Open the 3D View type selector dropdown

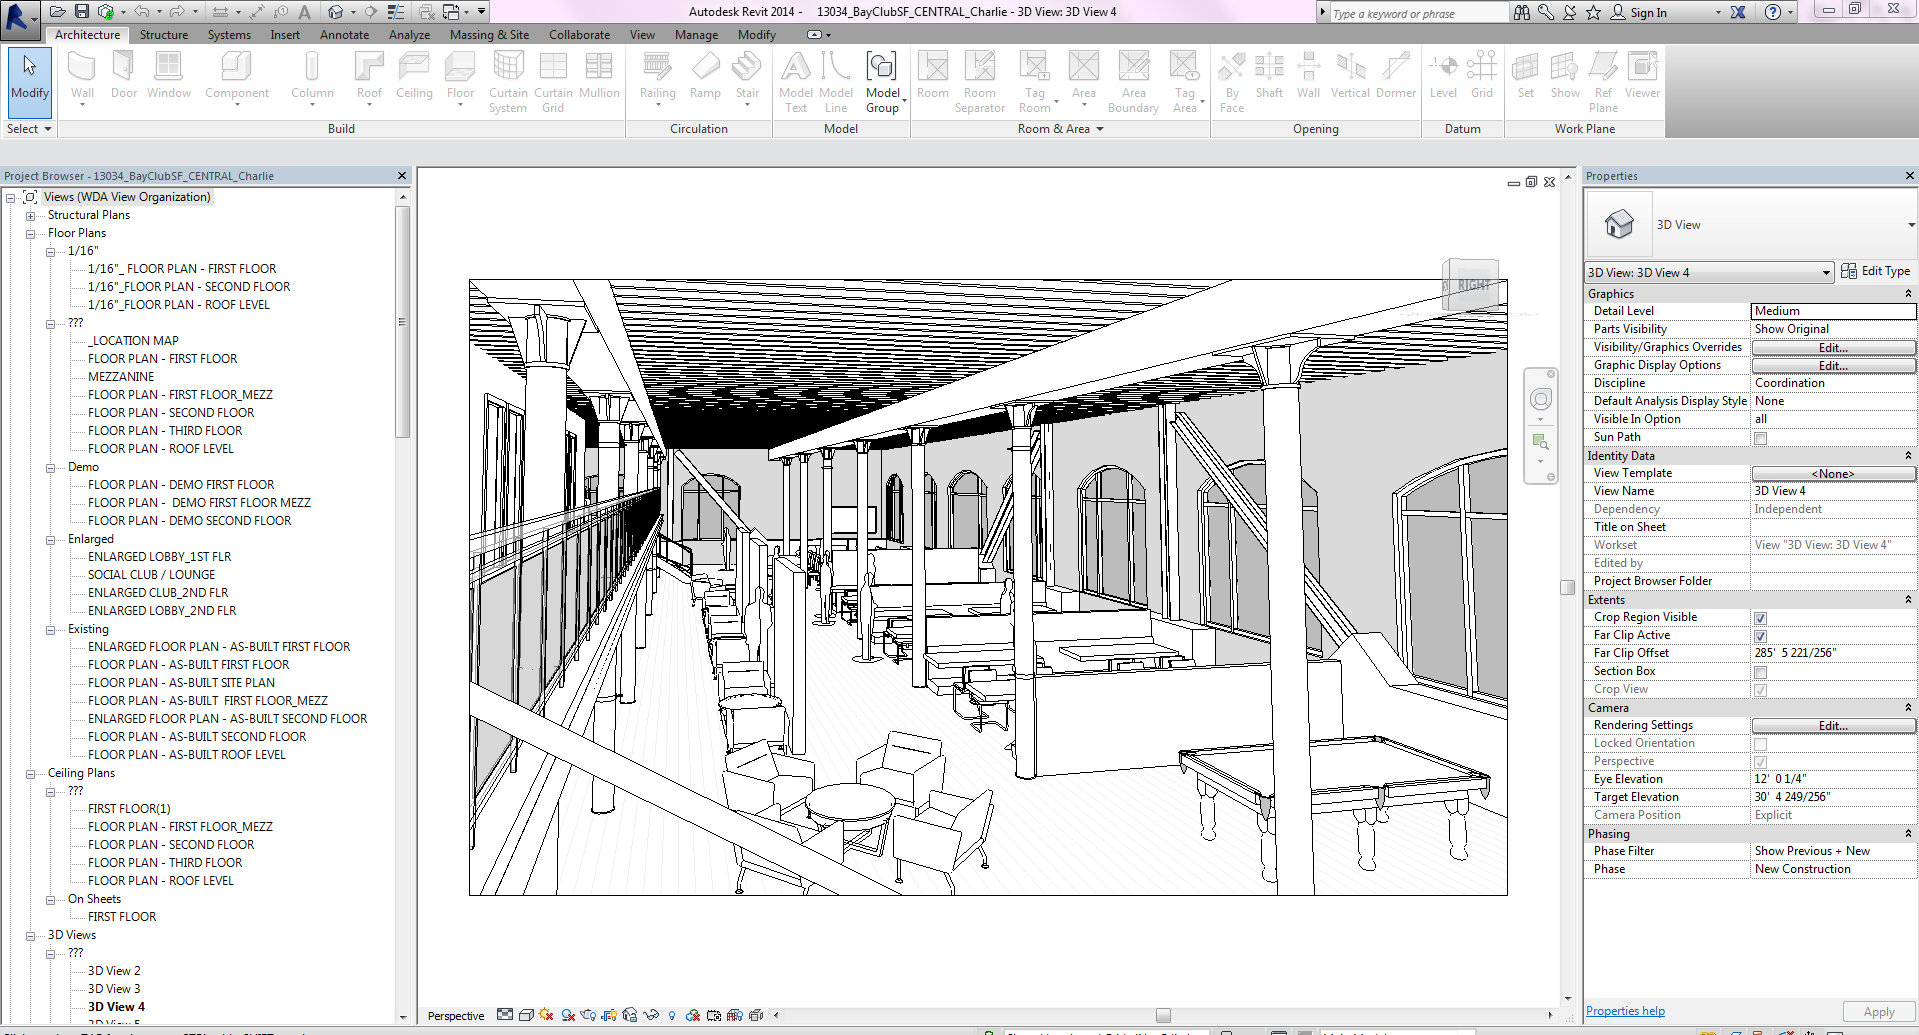1911,225
